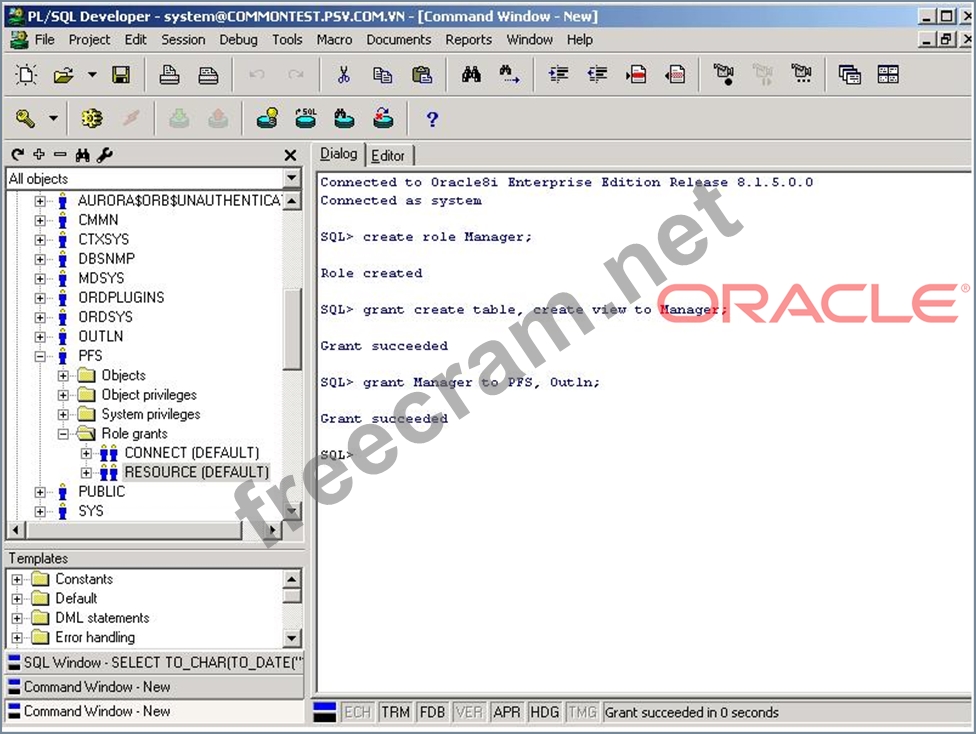Click the database icon with binoculars
Screen dimensions: 976x734
tap(344, 118)
